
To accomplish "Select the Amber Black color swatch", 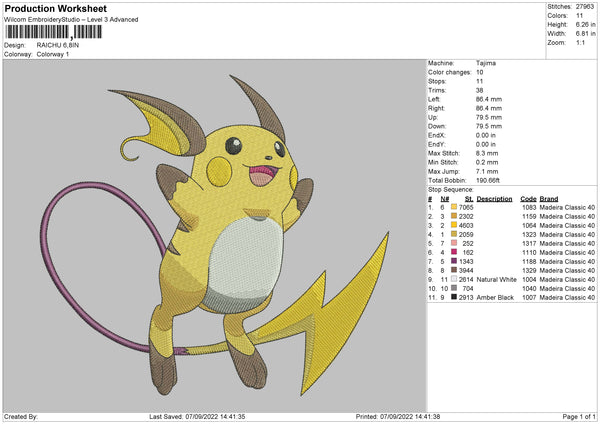I will coord(454,297).
